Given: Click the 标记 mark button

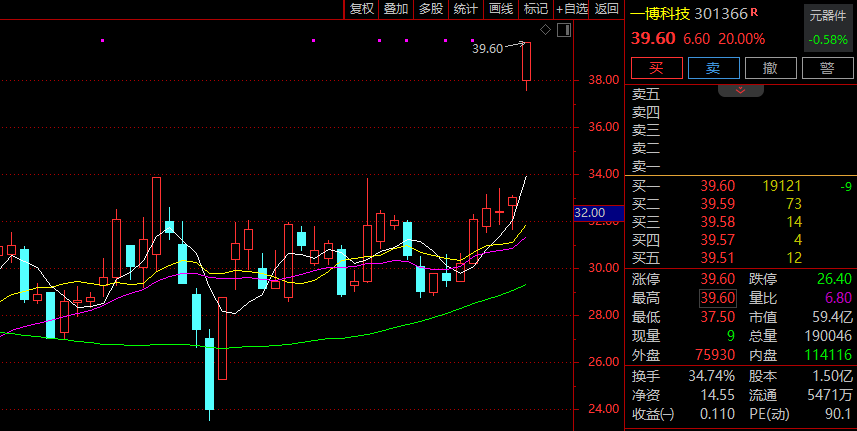Looking at the screenshot, I should click(535, 9).
